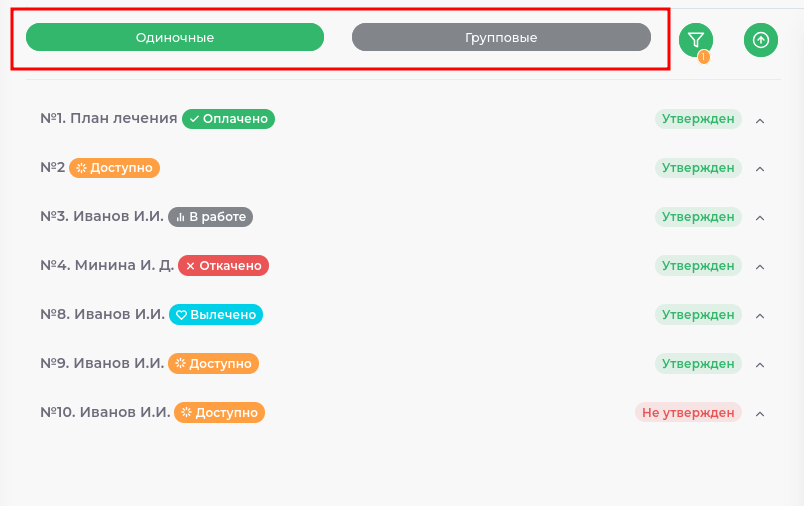Open the №4. Минина И. Д. entry

point(107,265)
